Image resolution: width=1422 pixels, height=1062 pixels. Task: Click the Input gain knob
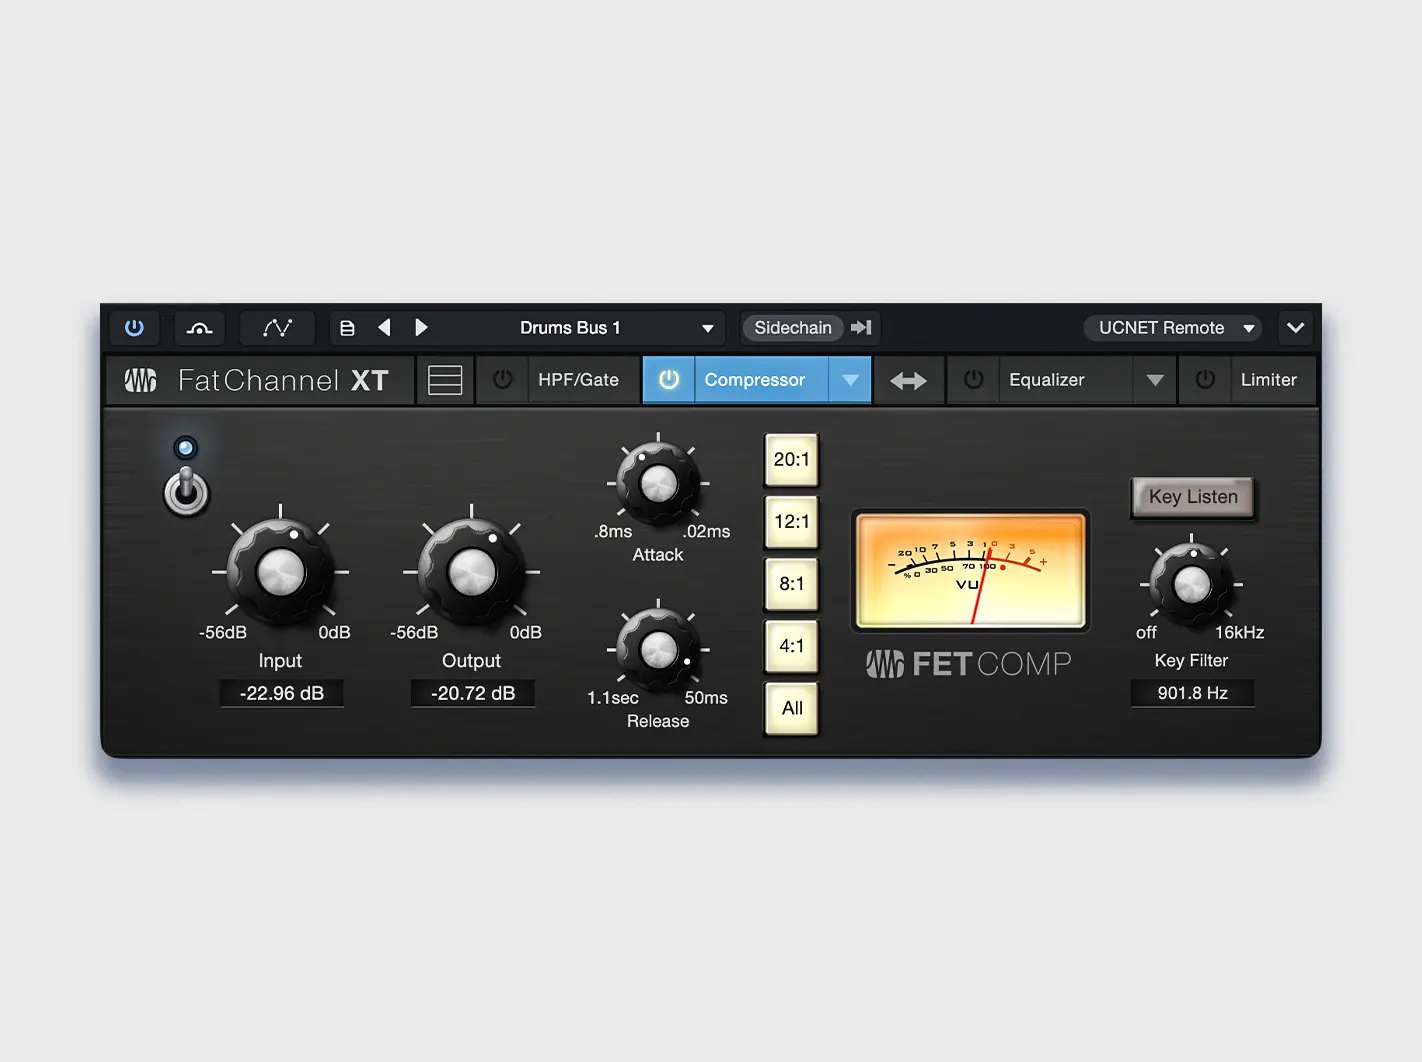point(281,572)
